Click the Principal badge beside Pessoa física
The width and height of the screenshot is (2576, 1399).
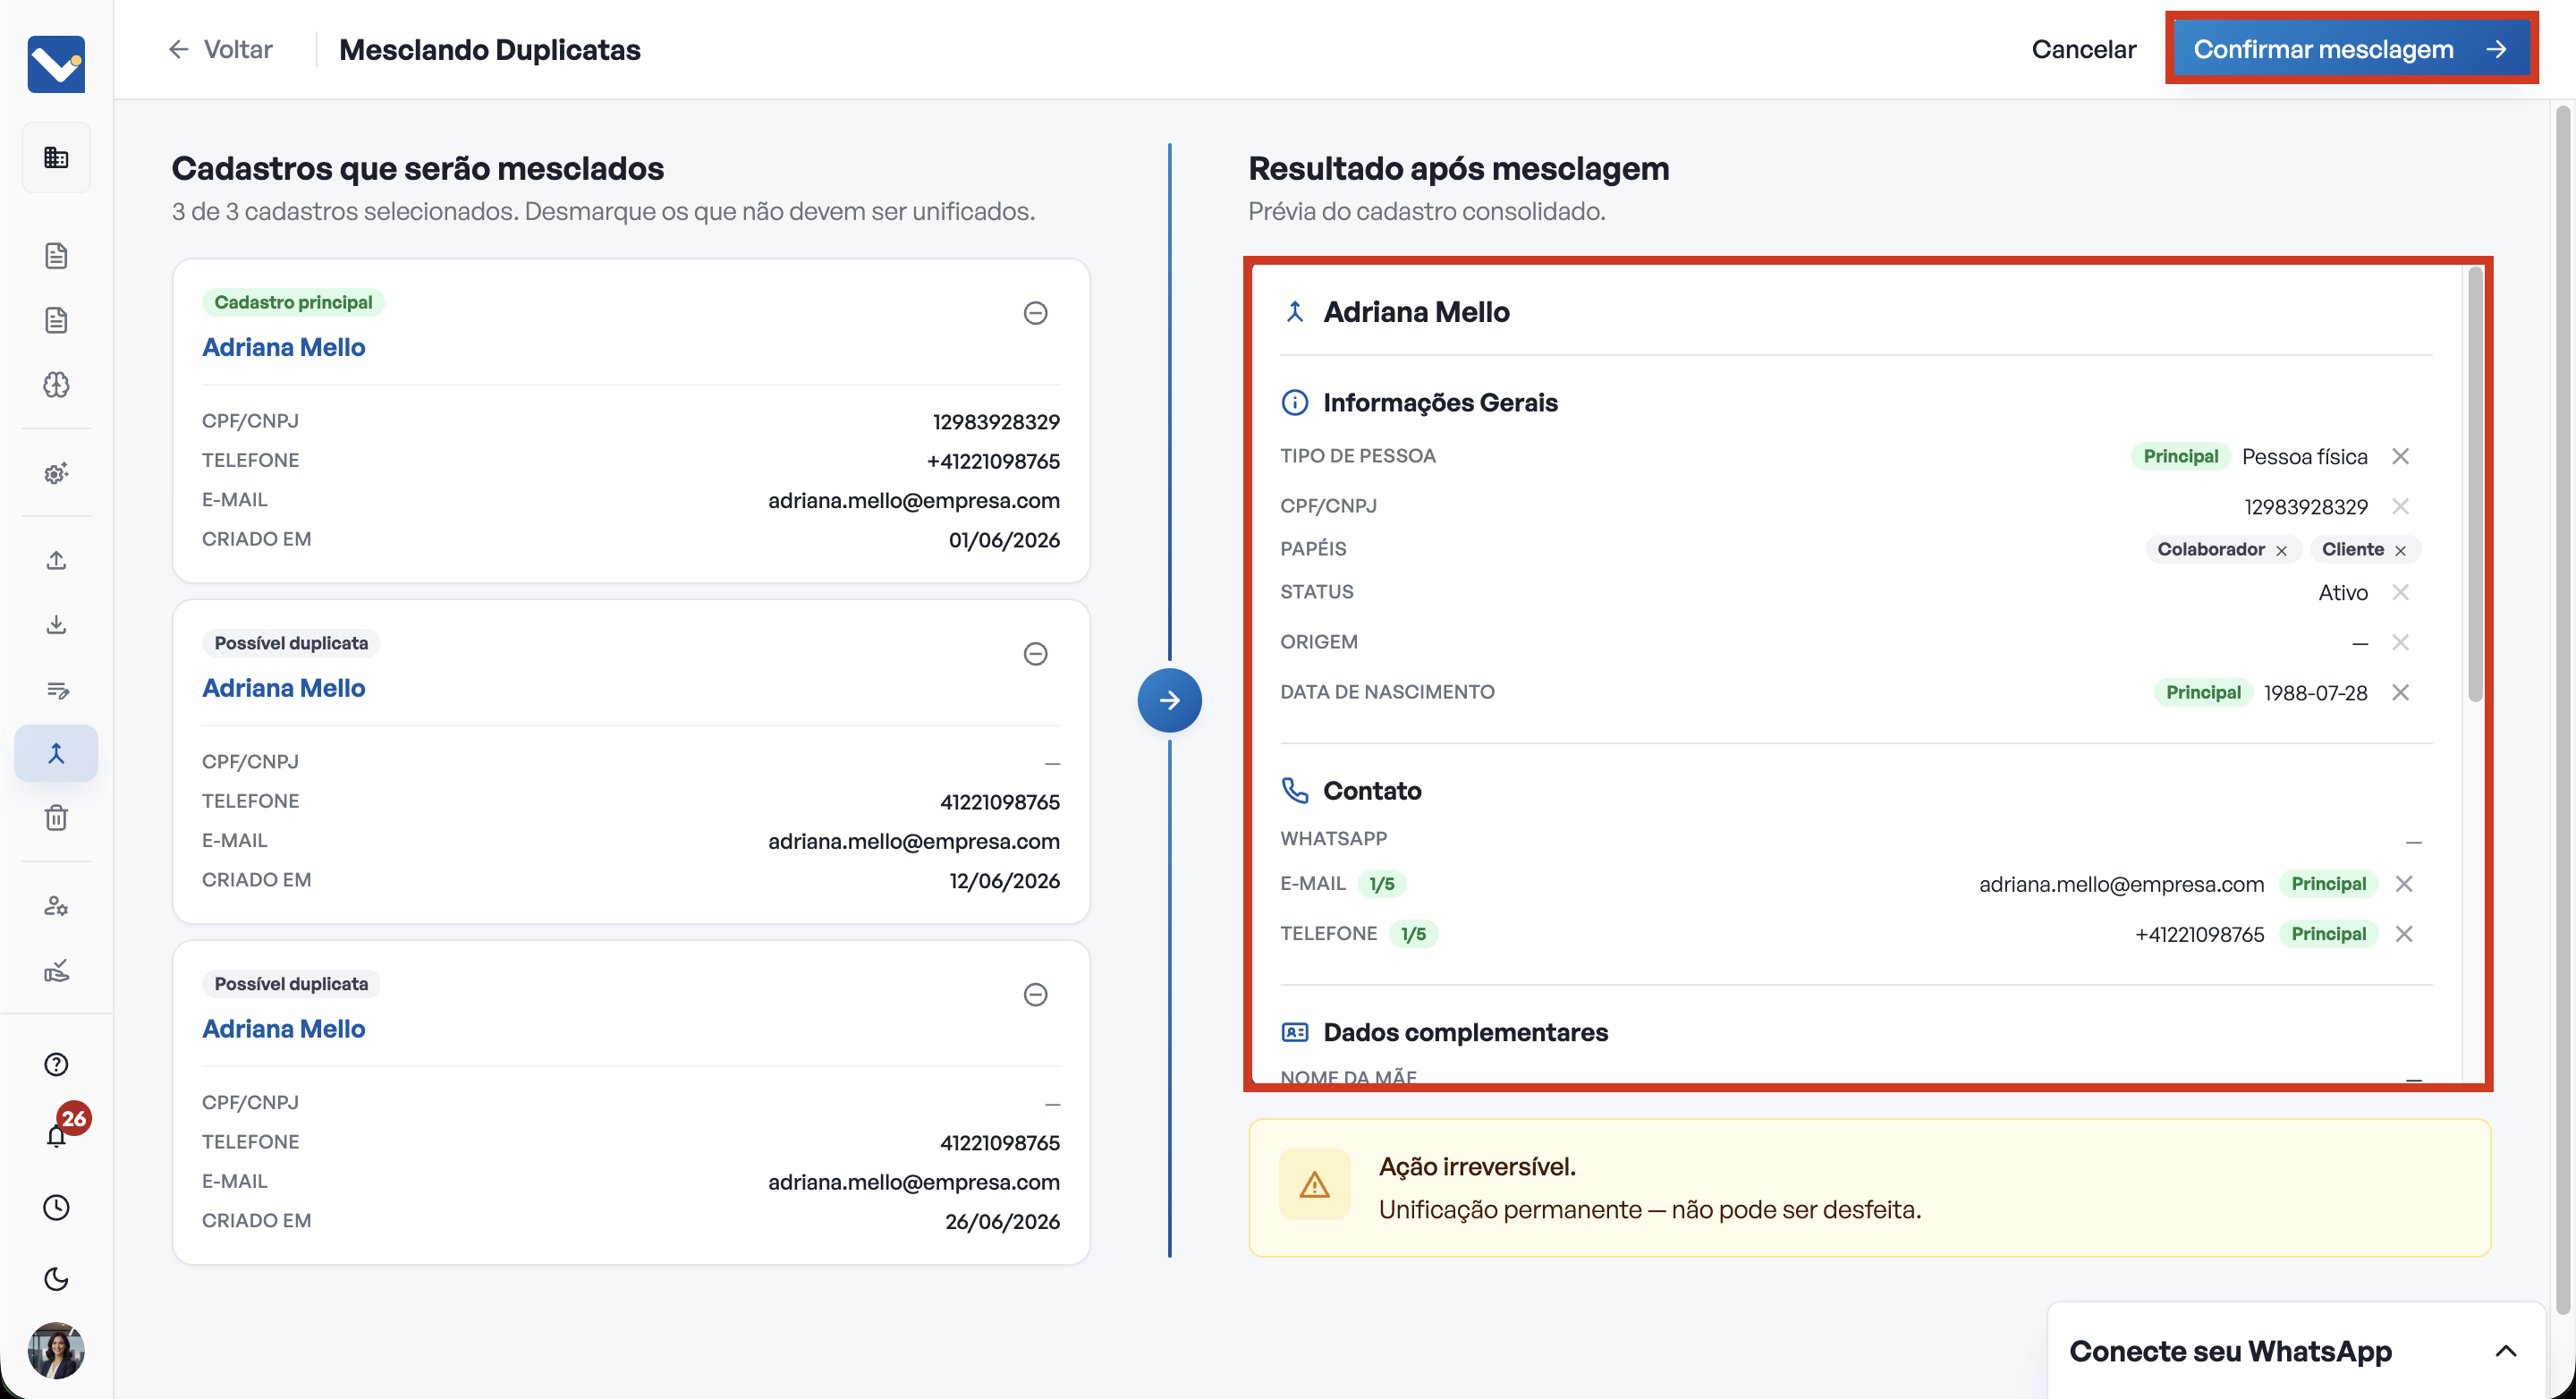tap(2180, 456)
